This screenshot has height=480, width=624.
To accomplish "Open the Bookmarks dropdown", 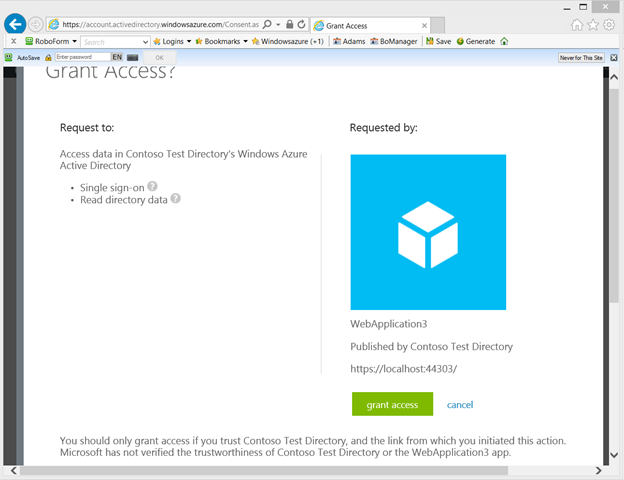I will [222, 41].
